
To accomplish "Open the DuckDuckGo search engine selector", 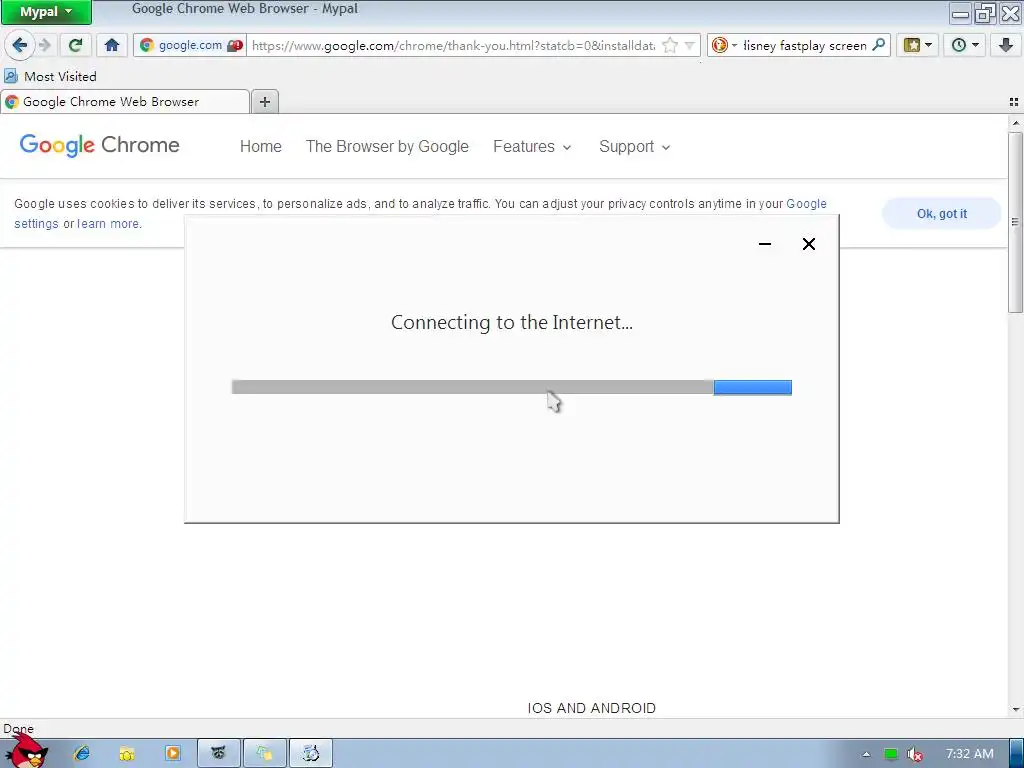I will [724, 45].
